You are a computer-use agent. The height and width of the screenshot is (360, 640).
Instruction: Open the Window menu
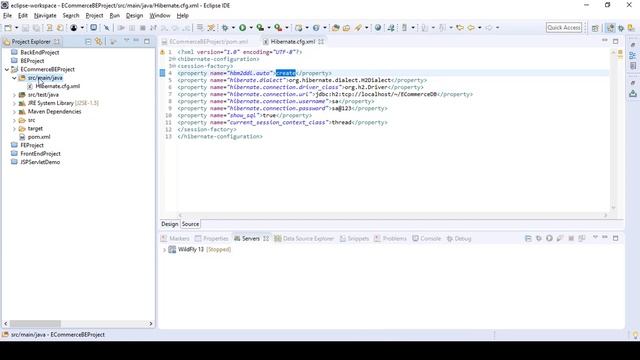(160, 16)
